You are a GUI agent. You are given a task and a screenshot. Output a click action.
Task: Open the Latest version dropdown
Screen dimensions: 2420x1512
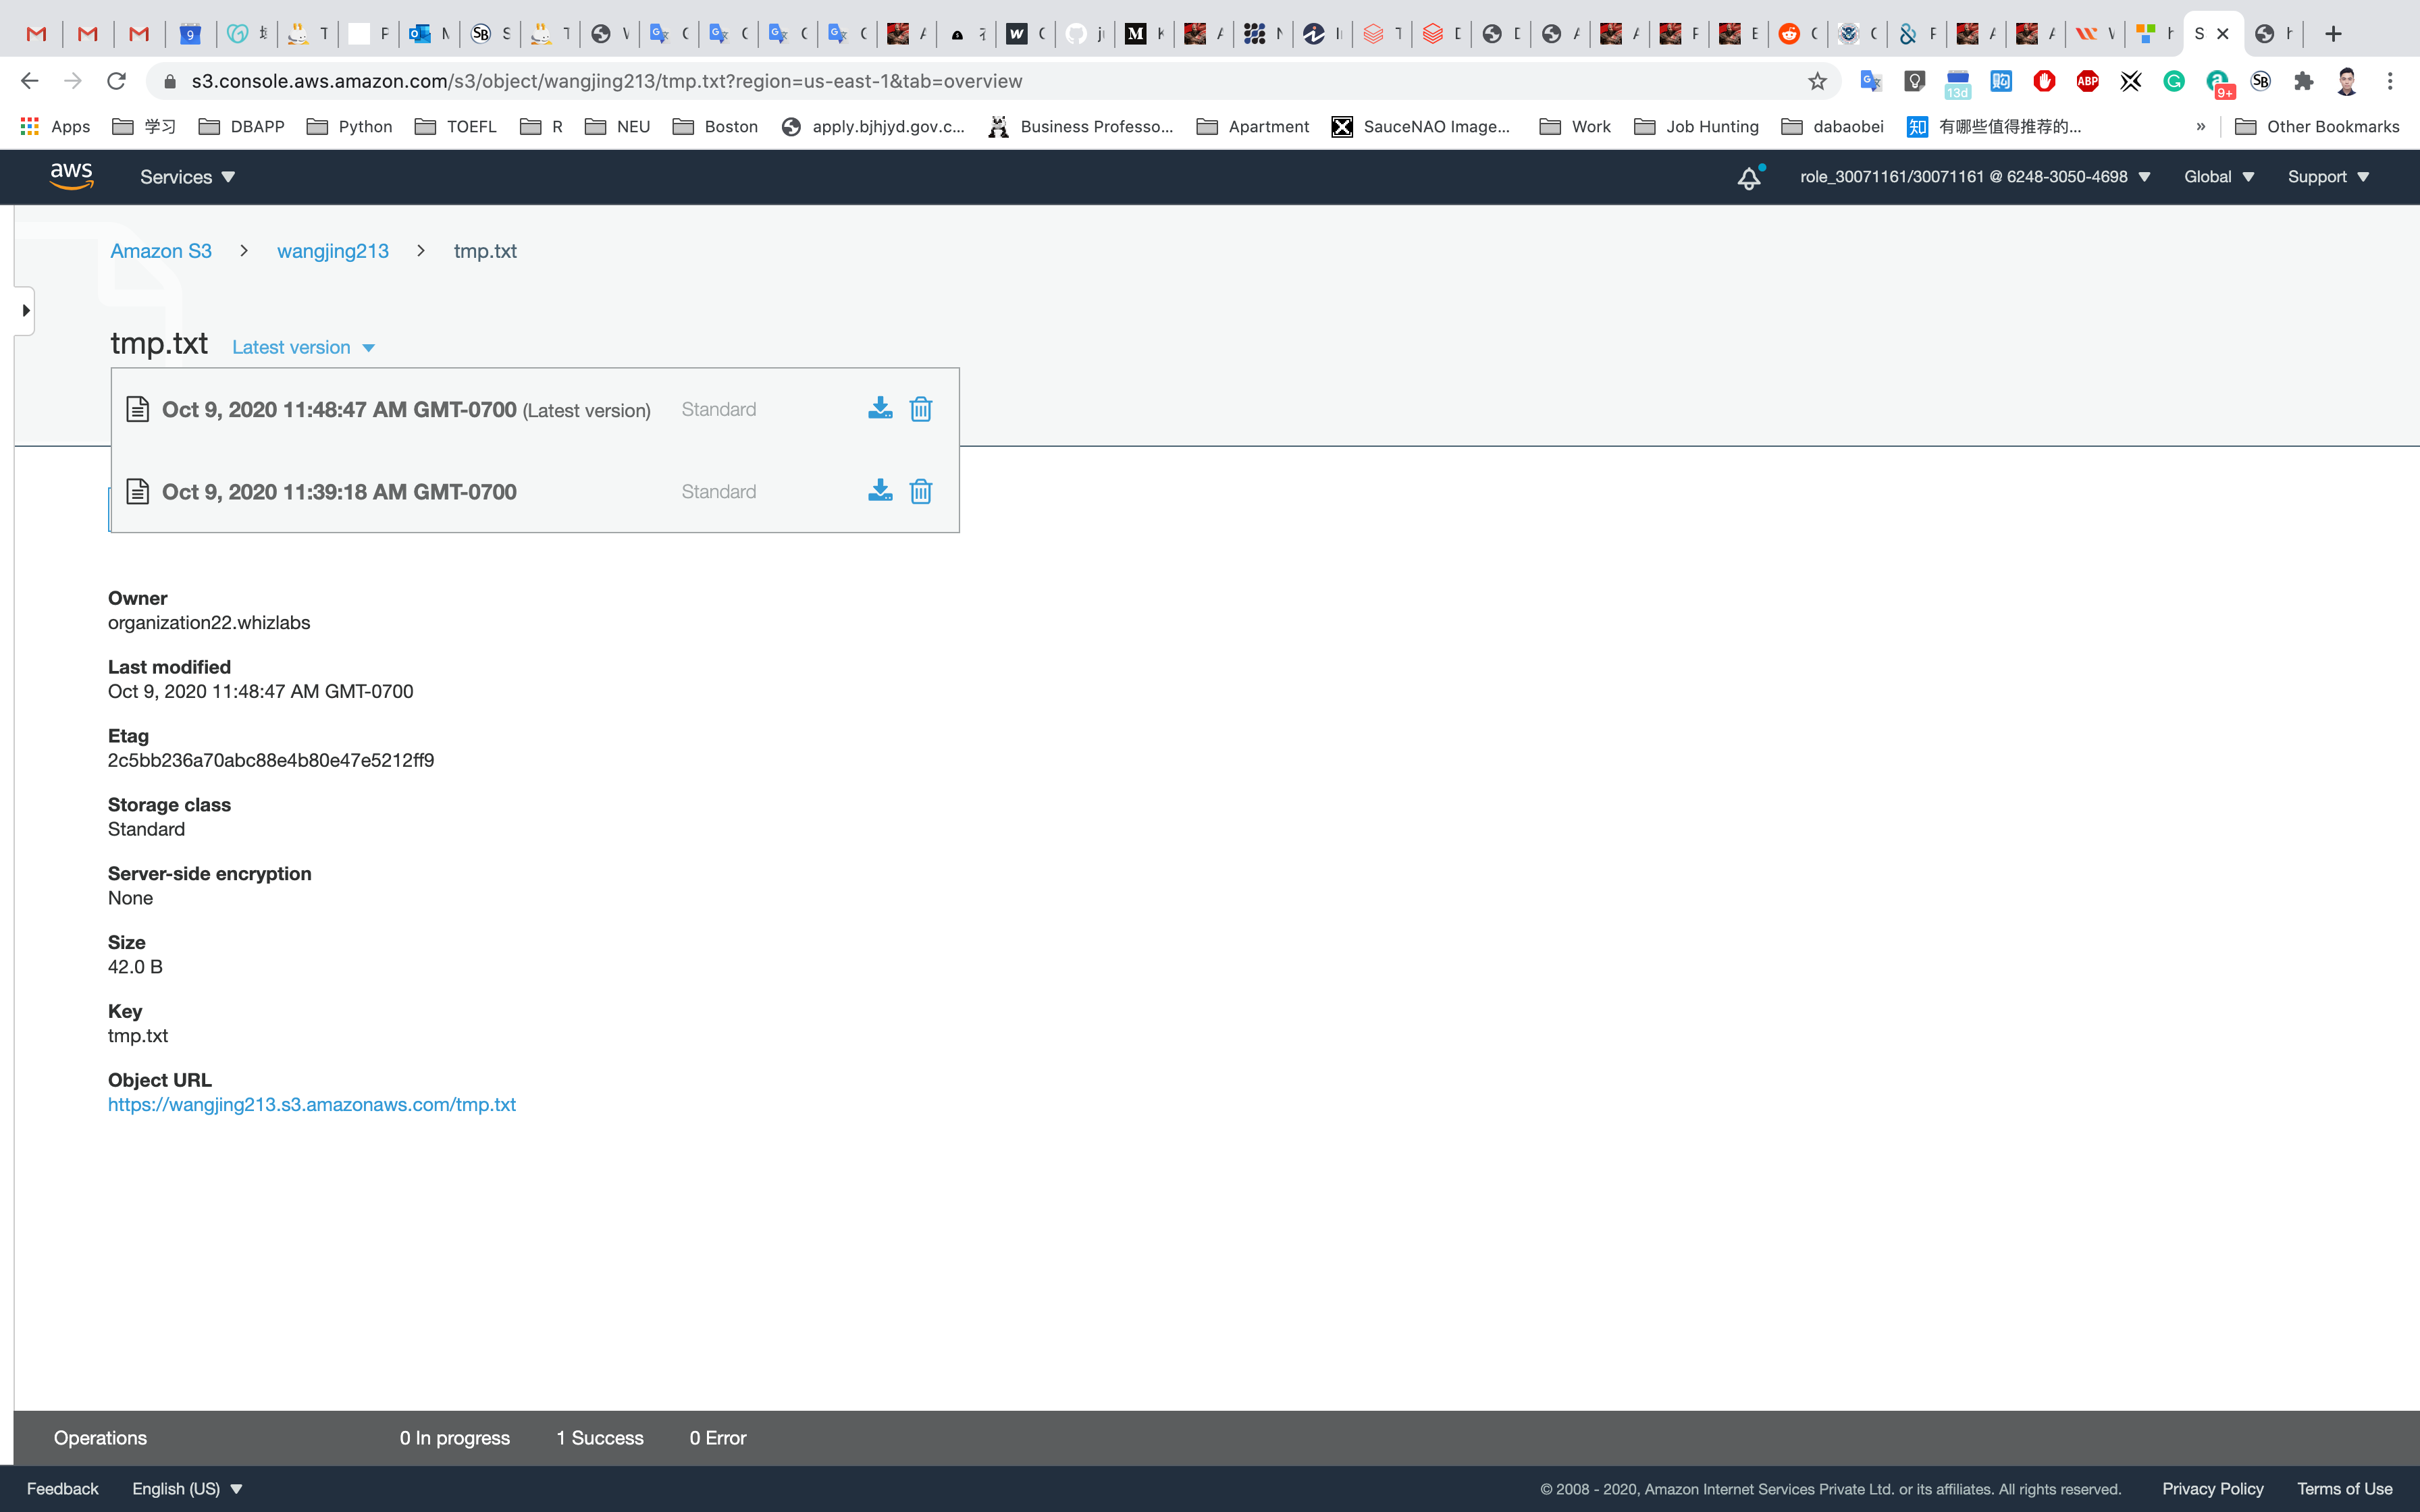tap(303, 347)
